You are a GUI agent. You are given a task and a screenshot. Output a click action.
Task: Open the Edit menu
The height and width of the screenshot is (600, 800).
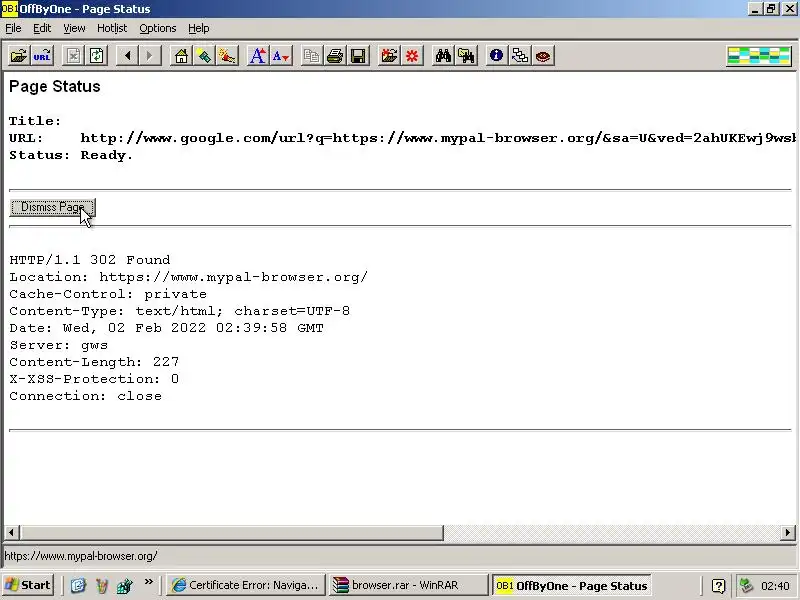(42, 29)
